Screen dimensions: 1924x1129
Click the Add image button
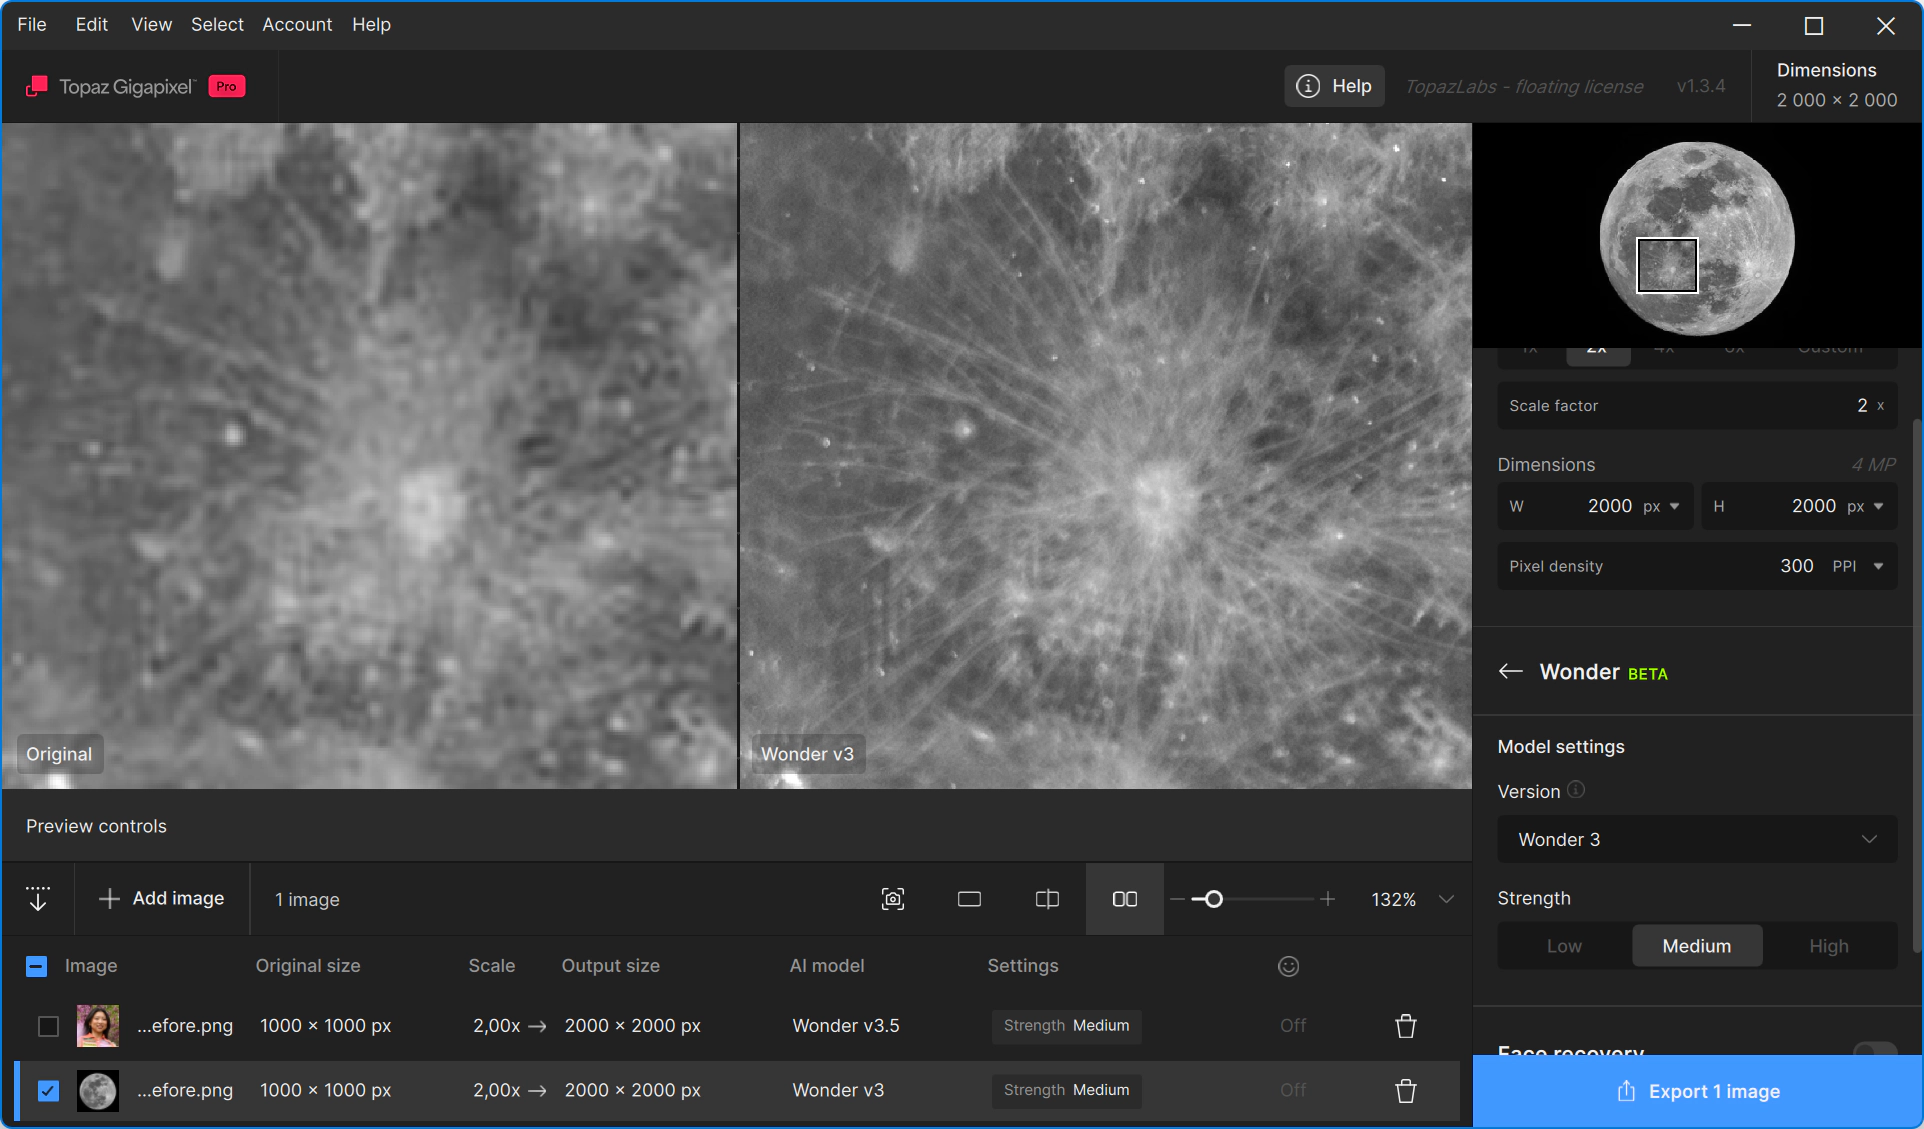(x=162, y=898)
